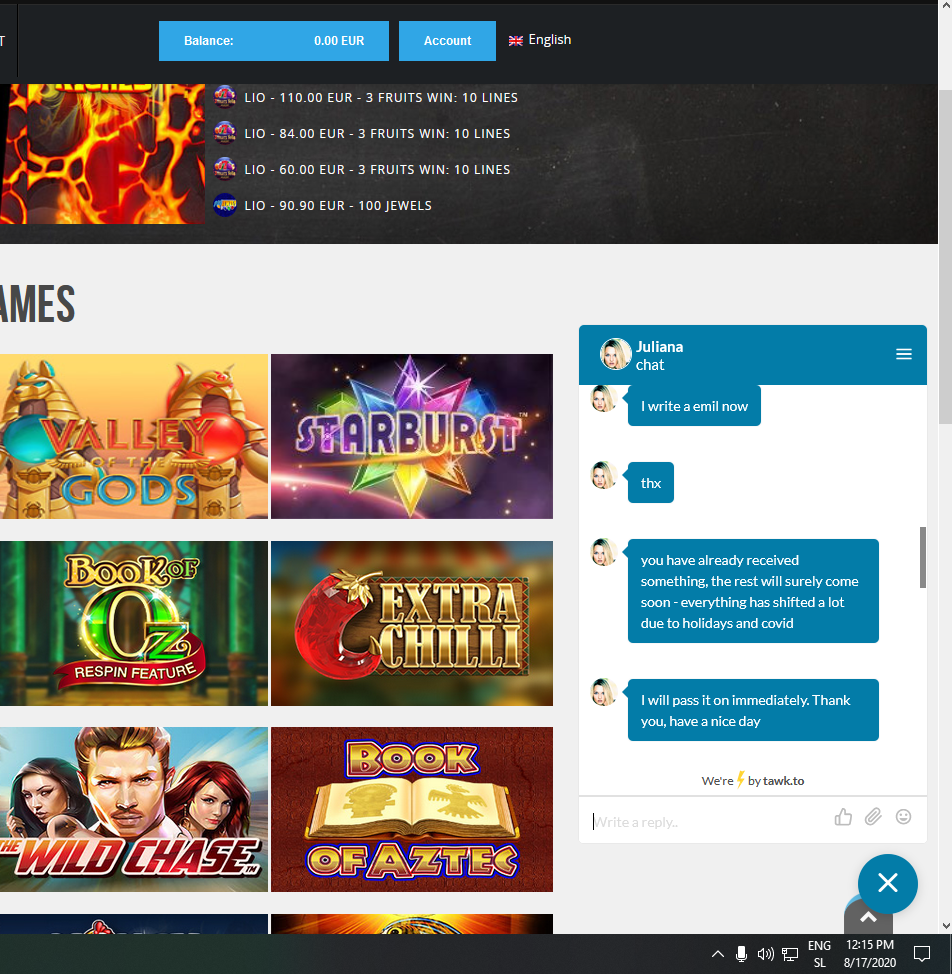Click the Balance 0.00 EUR button
Screen dimensions: 952x979
point(273,41)
